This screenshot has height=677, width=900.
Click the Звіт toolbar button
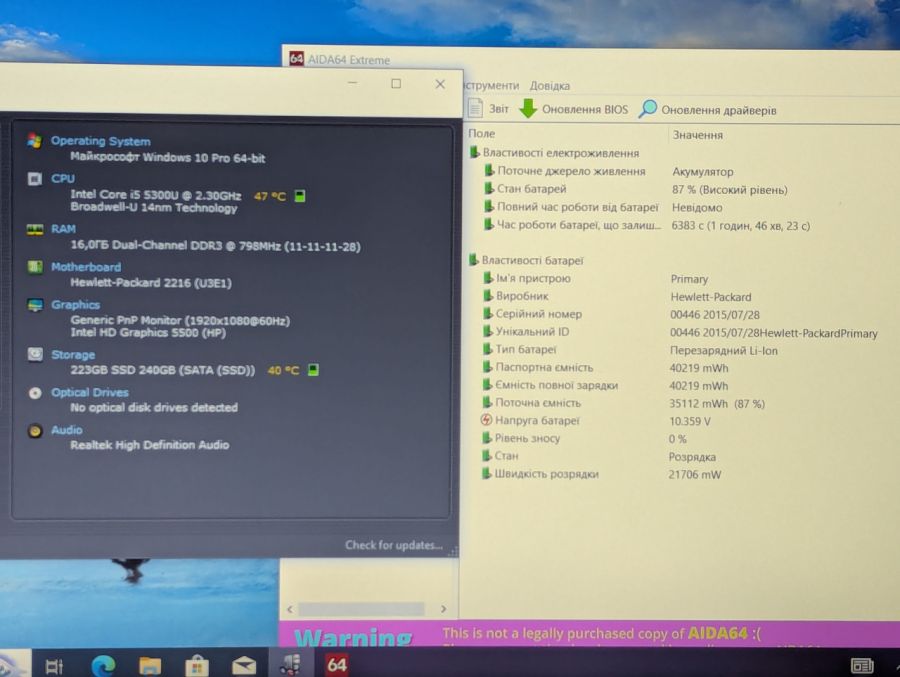pyautogui.click(x=488, y=108)
